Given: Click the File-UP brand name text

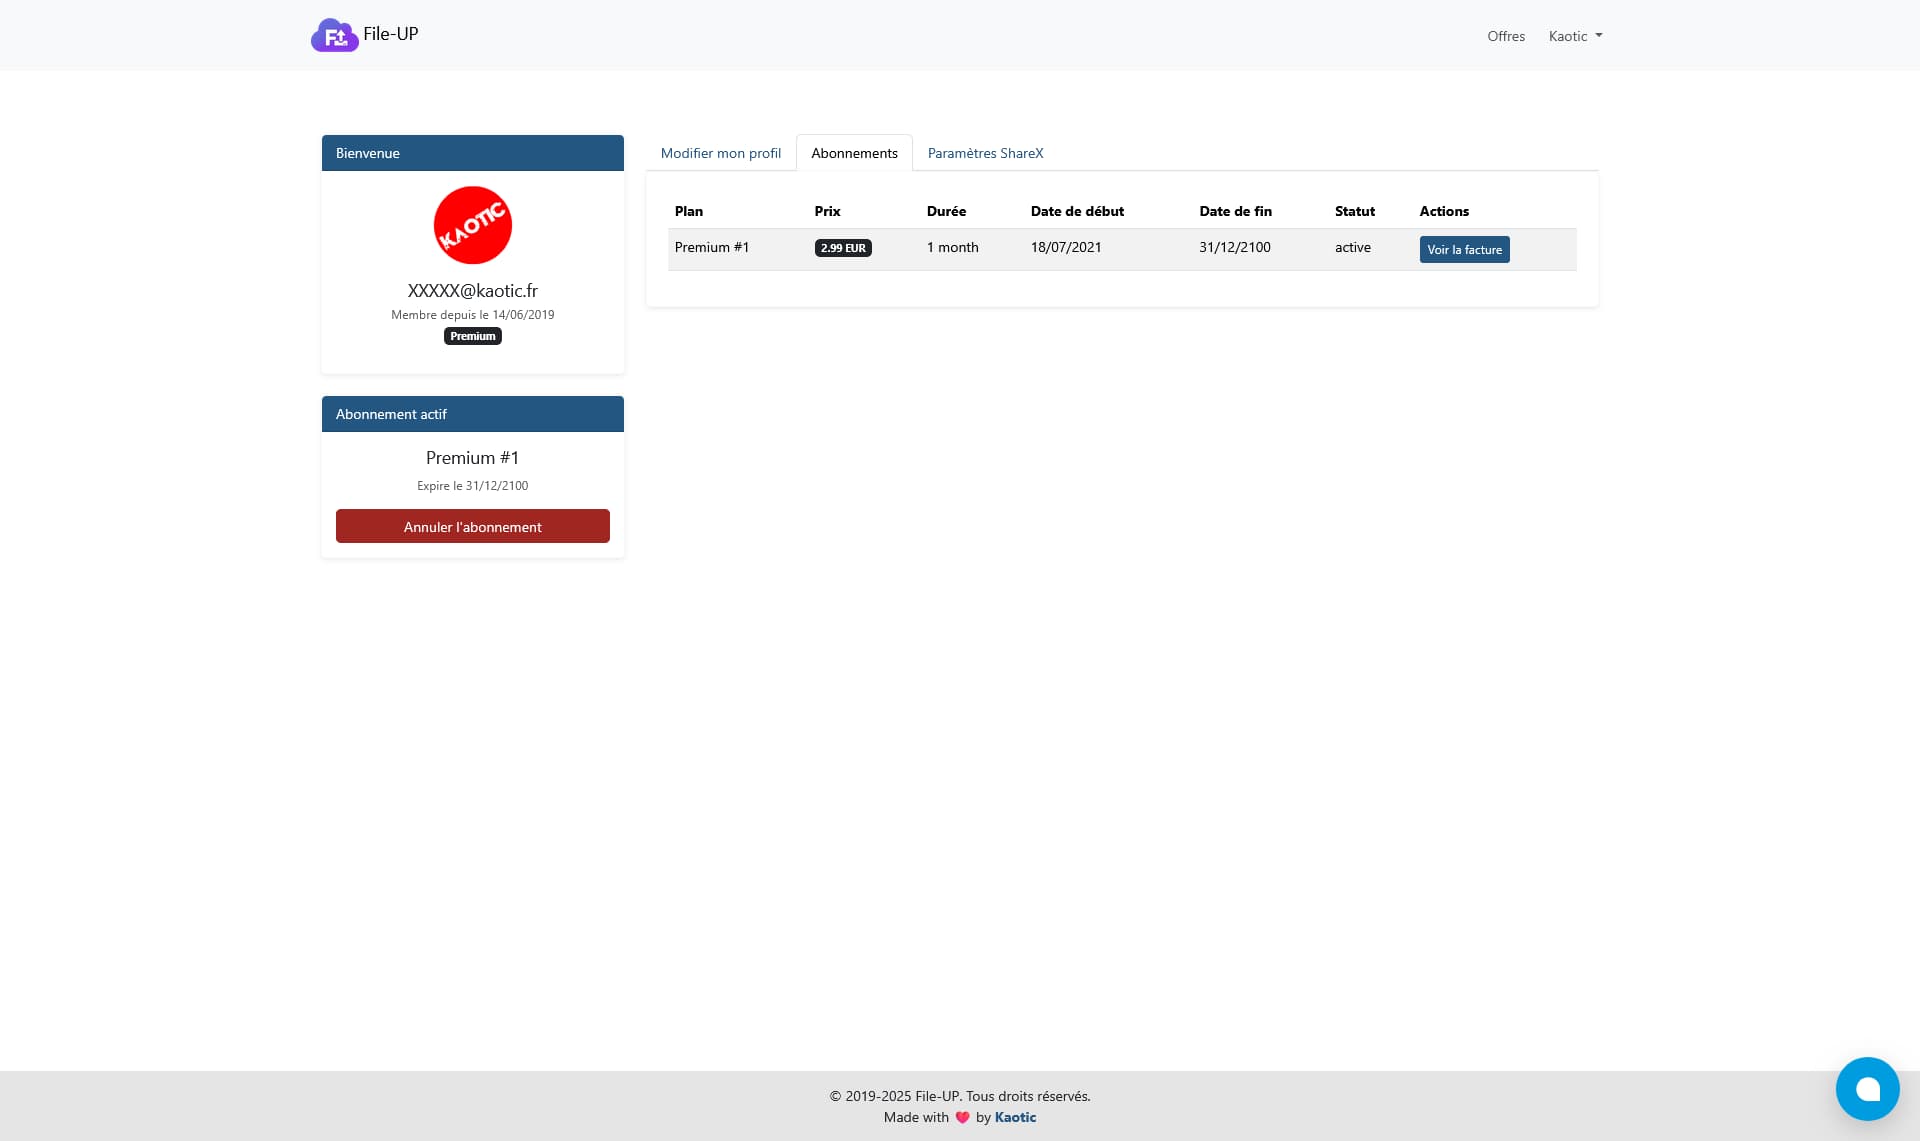Looking at the screenshot, I should click(391, 34).
